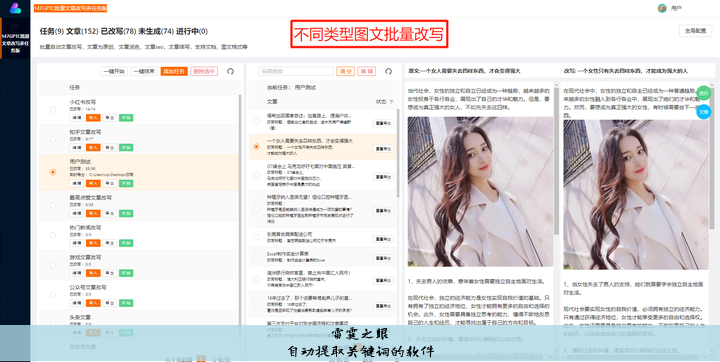This screenshot has height=362, width=720.
Task: Click the 一键结束 button
Action: [x=144, y=71]
